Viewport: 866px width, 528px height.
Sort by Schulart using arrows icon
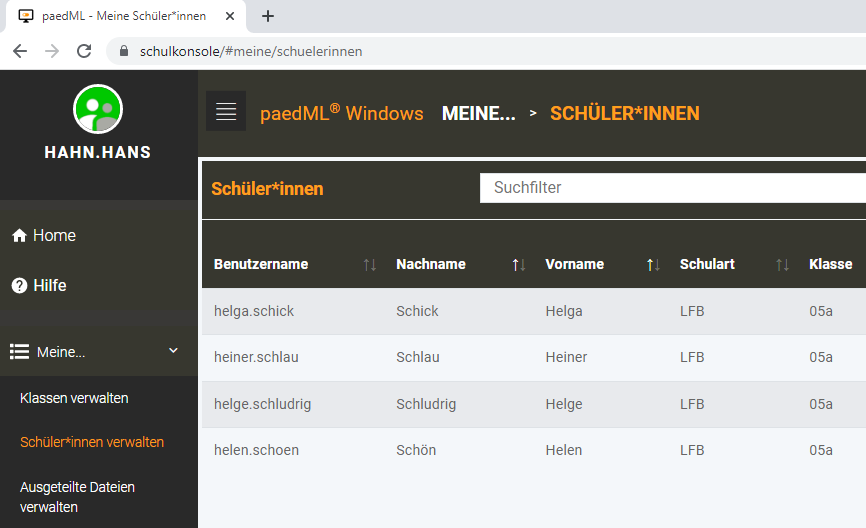pos(782,265)
